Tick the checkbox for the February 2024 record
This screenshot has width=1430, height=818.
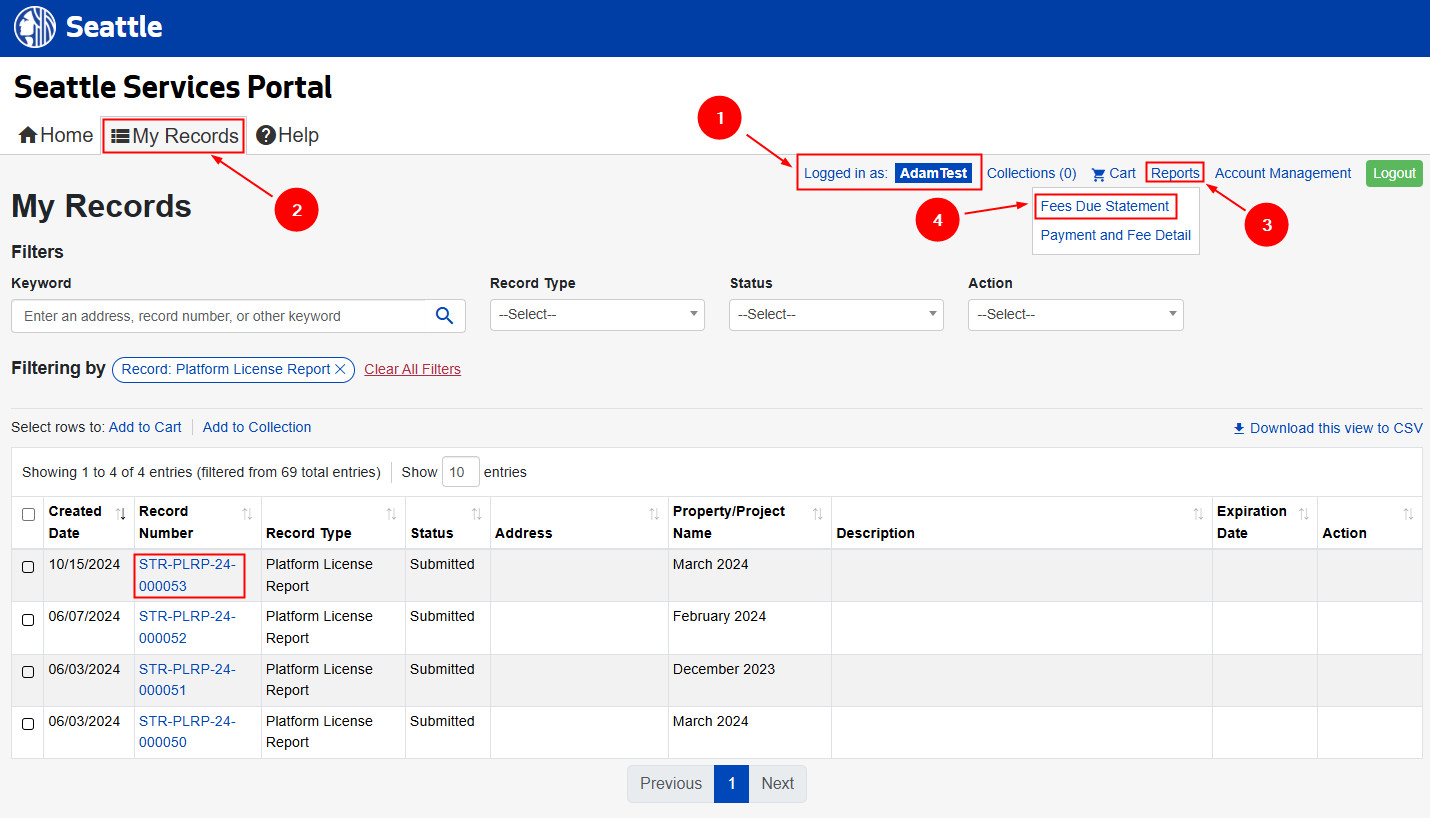click(x=28, y=619)
